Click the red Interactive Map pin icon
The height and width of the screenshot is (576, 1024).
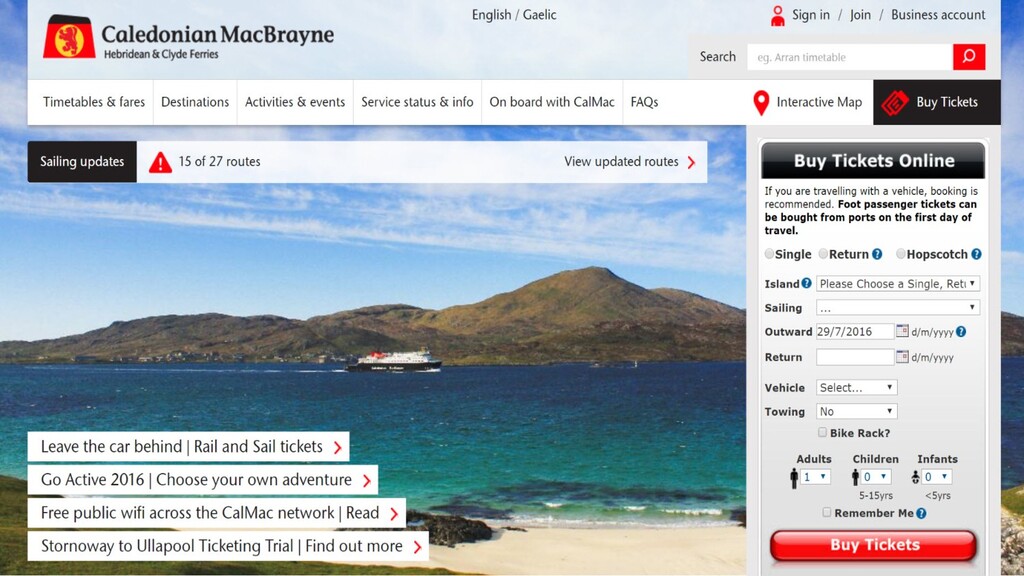[x=761, y=103]
